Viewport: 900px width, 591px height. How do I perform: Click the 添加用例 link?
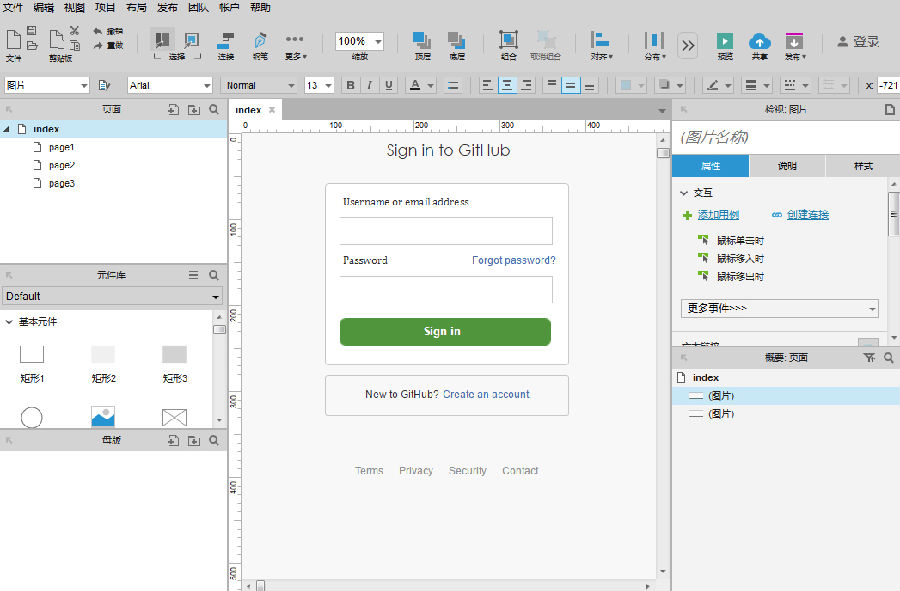tap(718, 215)
